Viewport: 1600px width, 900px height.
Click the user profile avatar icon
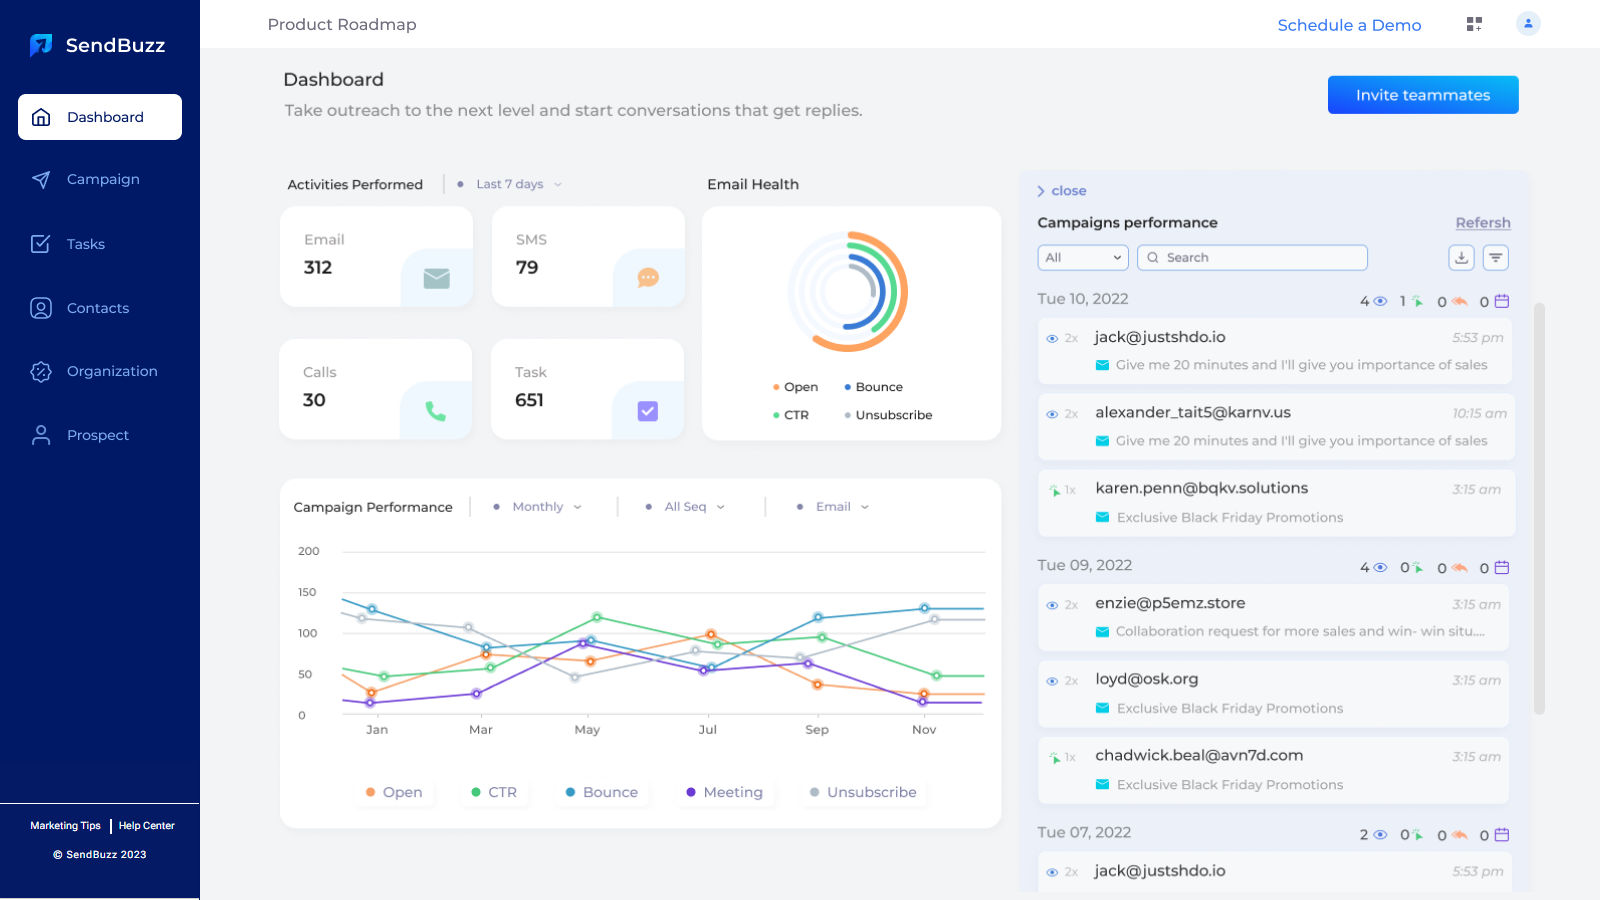click(1528, 24)
